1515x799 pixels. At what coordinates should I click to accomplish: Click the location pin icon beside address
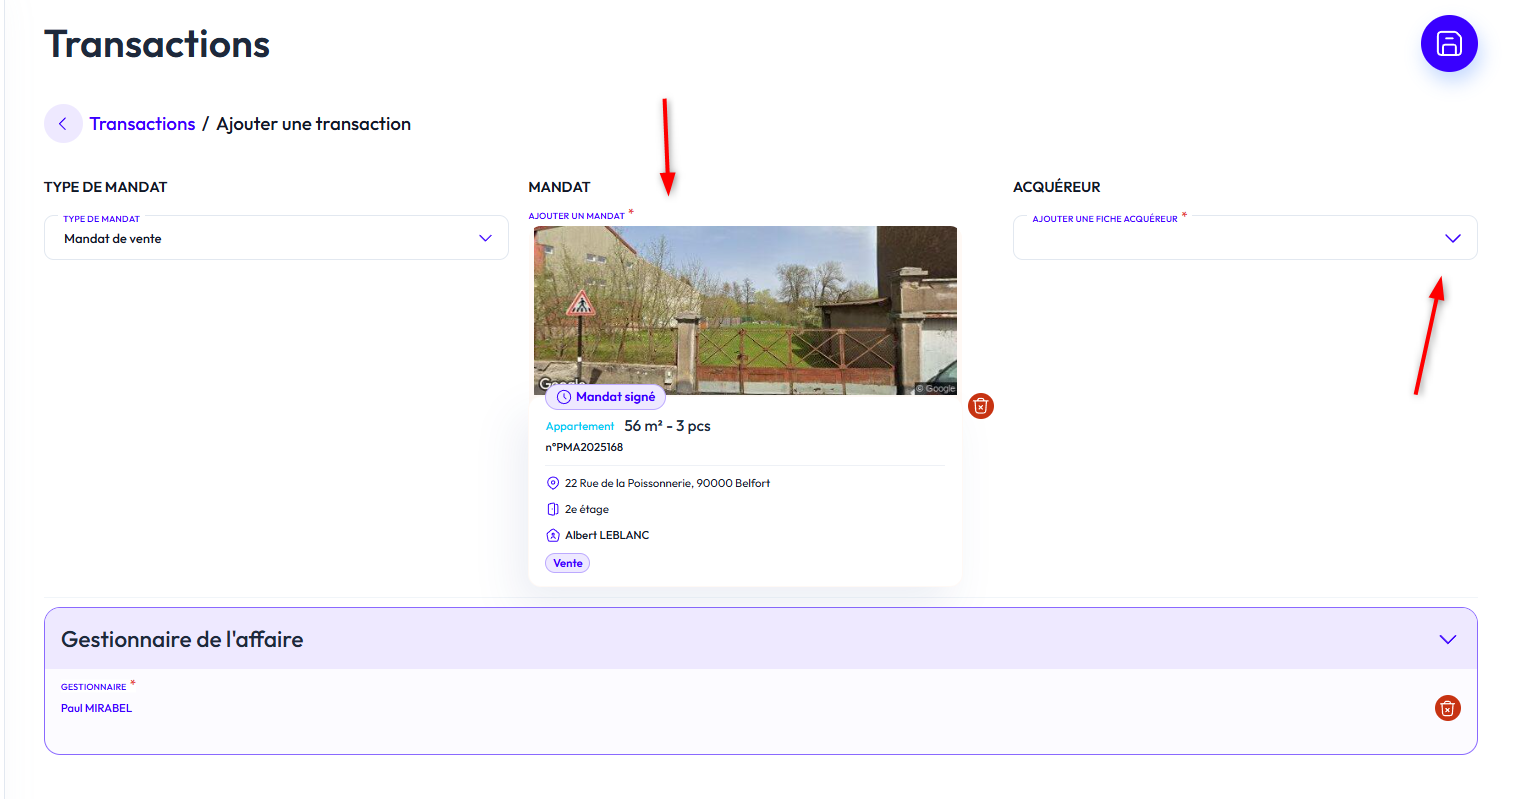tap(553, 483)
